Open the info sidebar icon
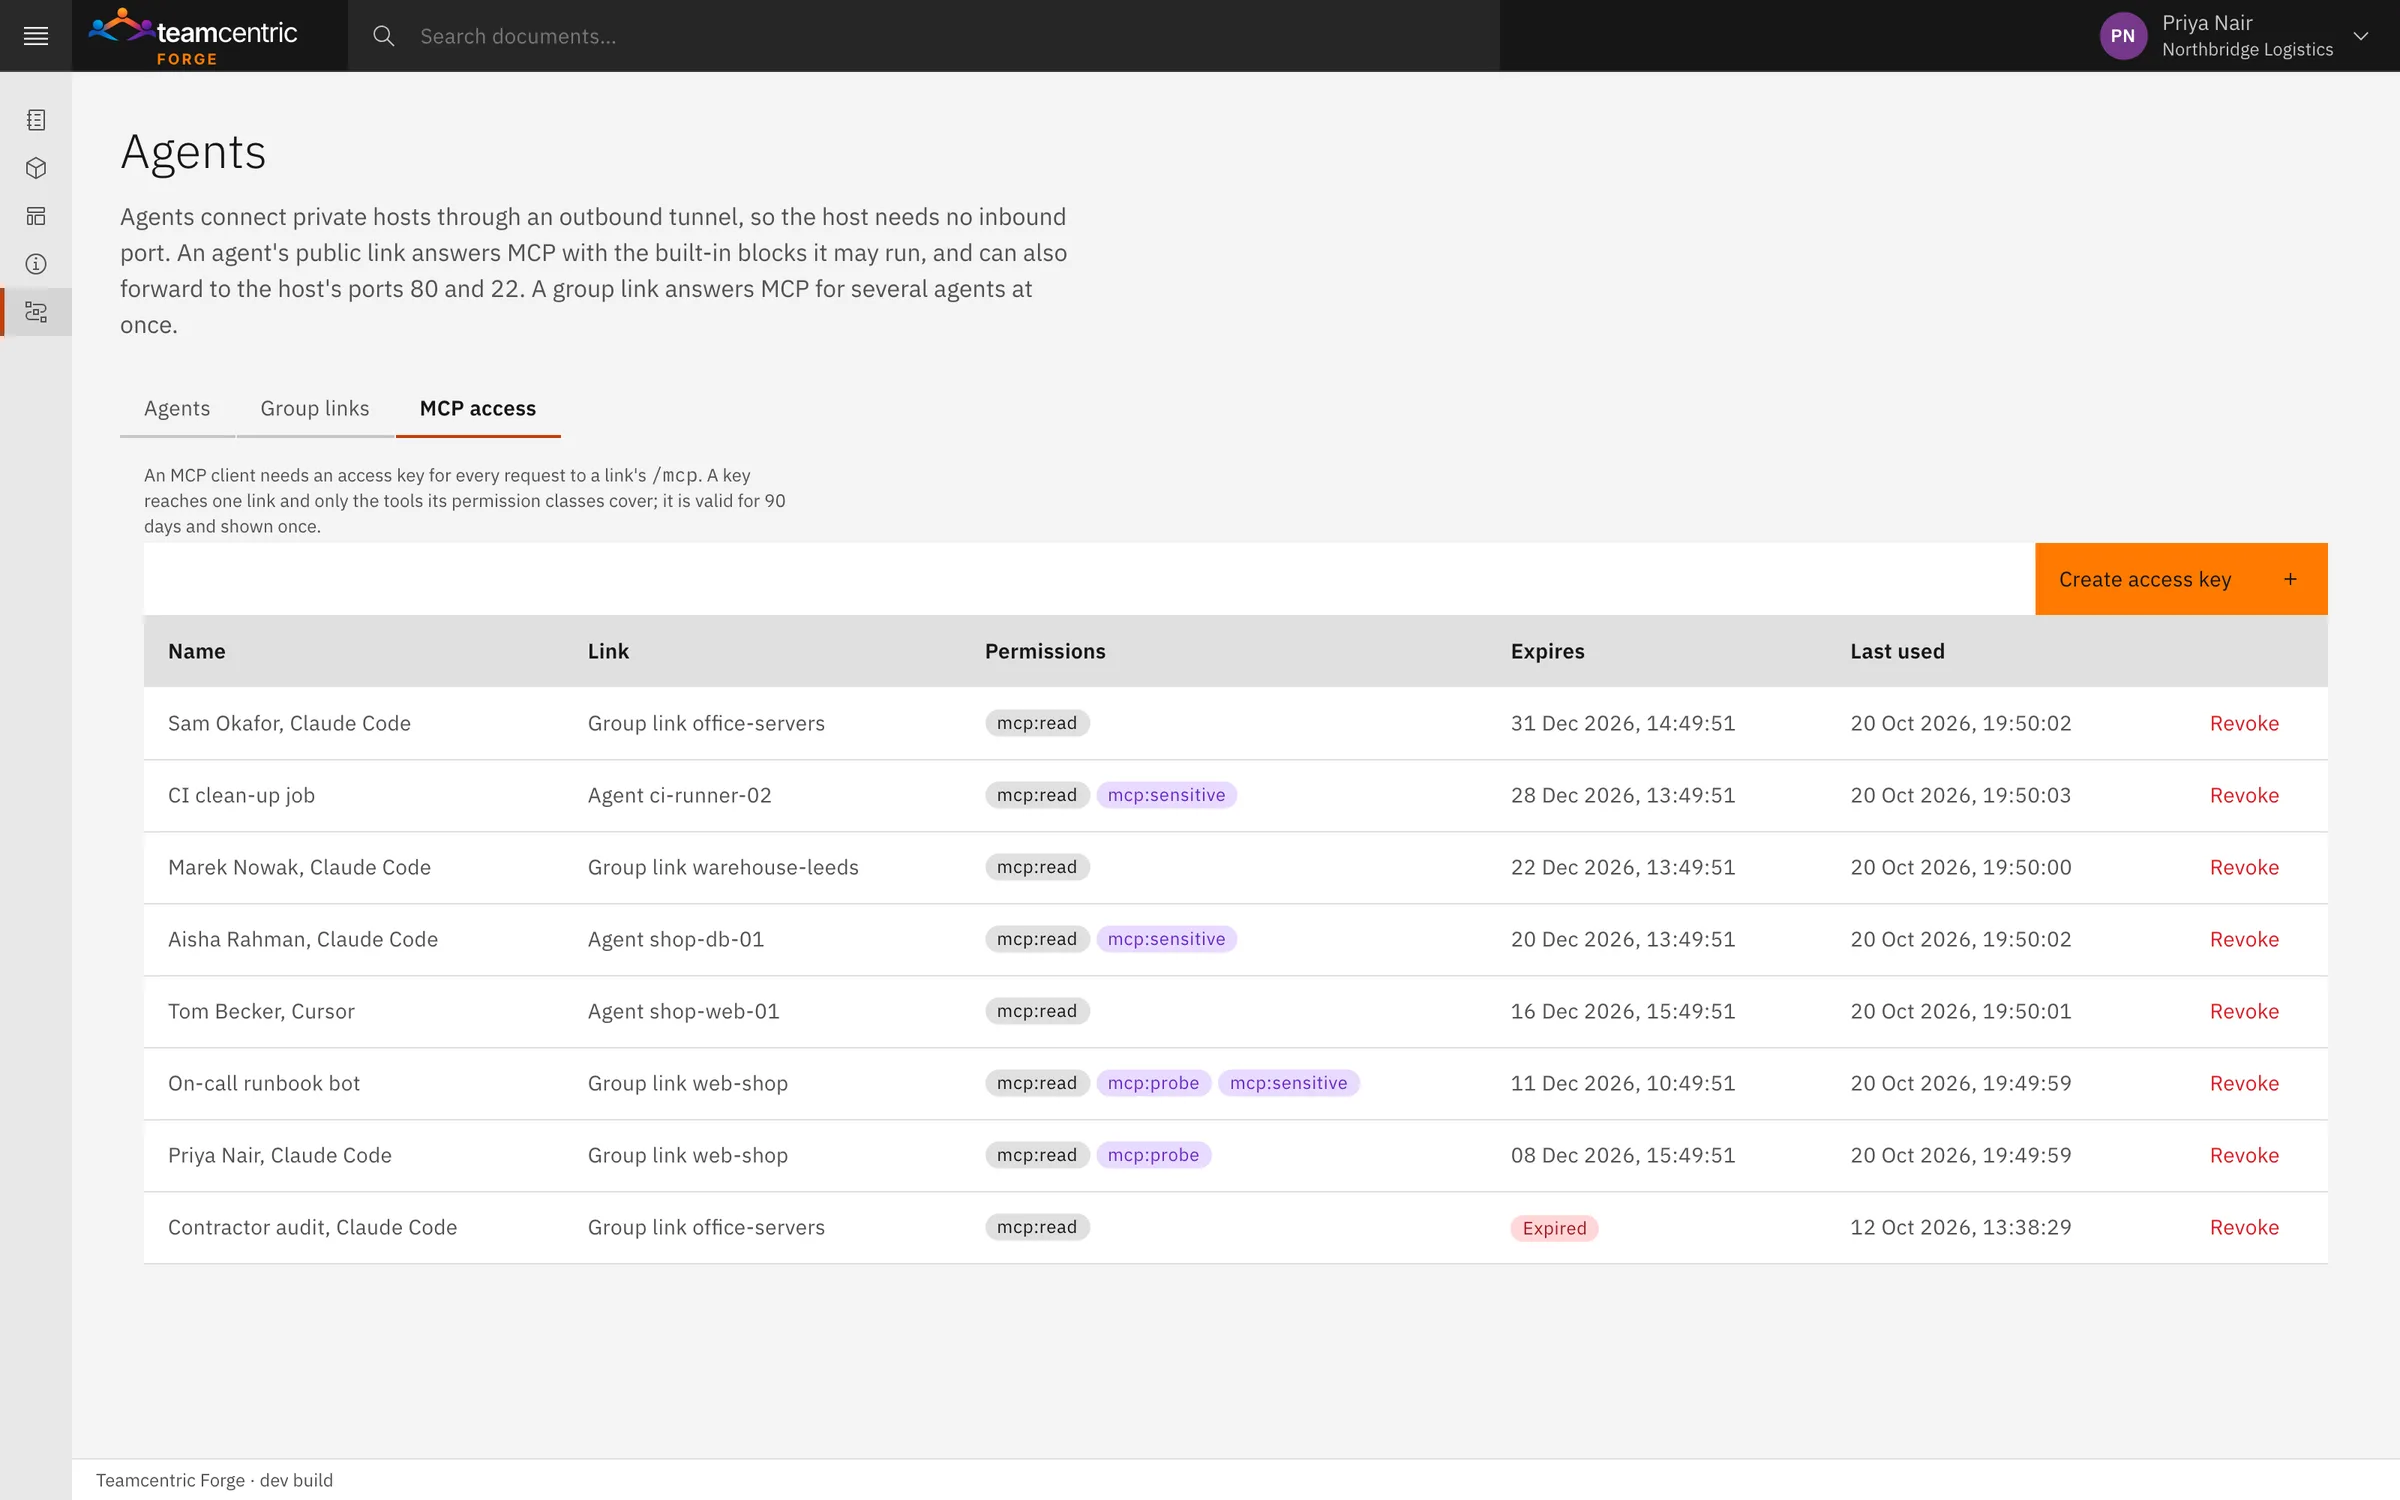The height and width of the screenshot is (1500, 2400). [36, 264]
